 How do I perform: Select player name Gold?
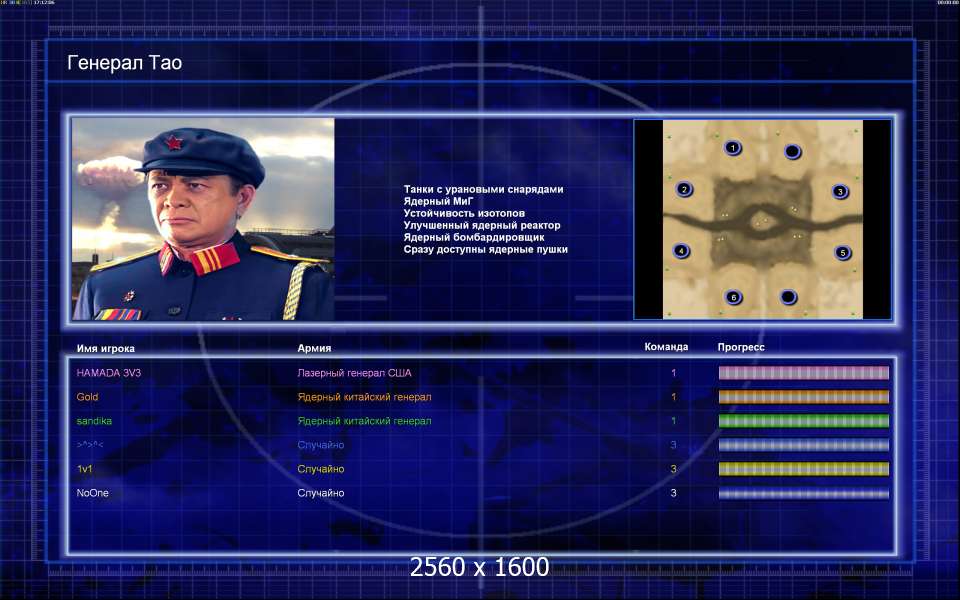(x=87, y=397)
